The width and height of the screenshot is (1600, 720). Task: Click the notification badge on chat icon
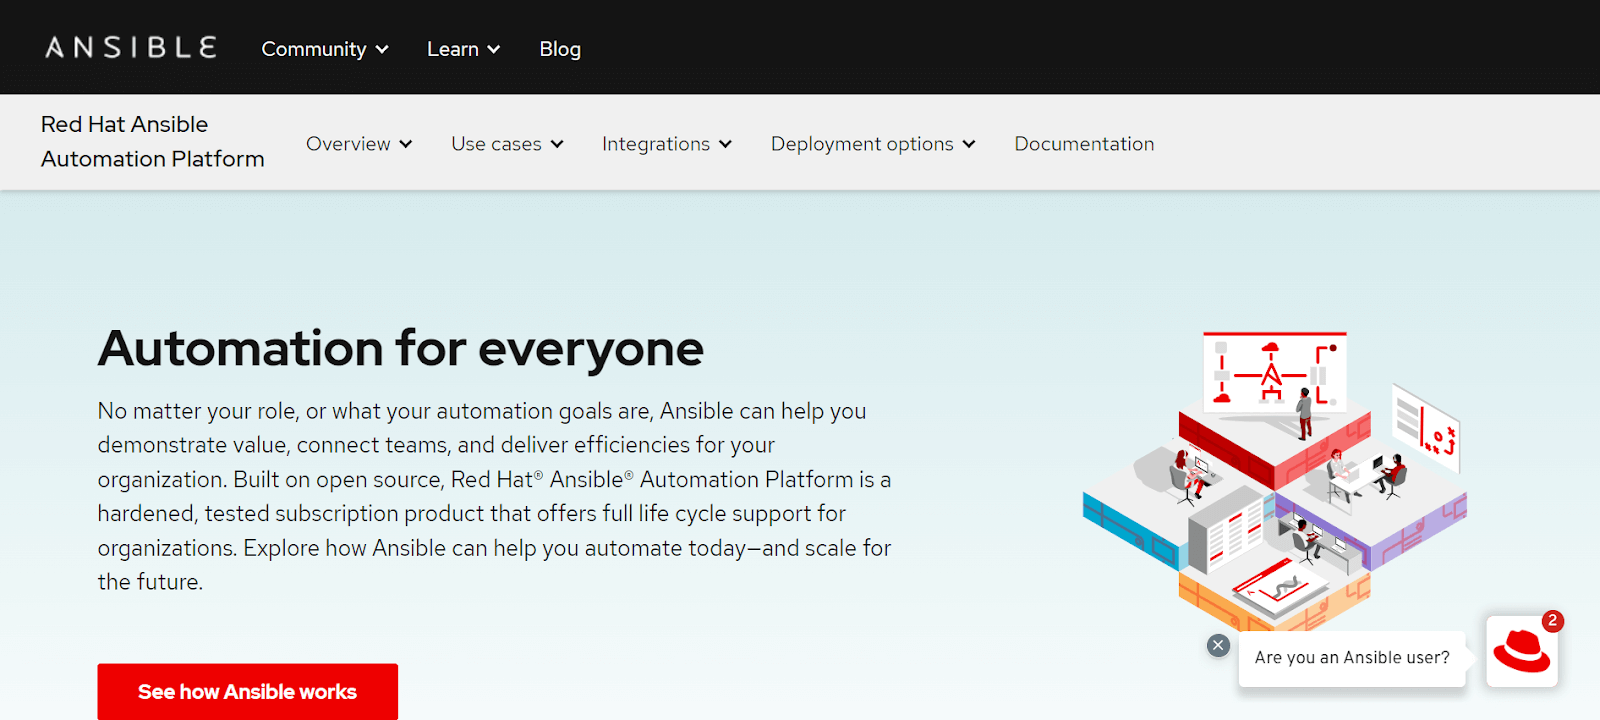click(1552, 621)
